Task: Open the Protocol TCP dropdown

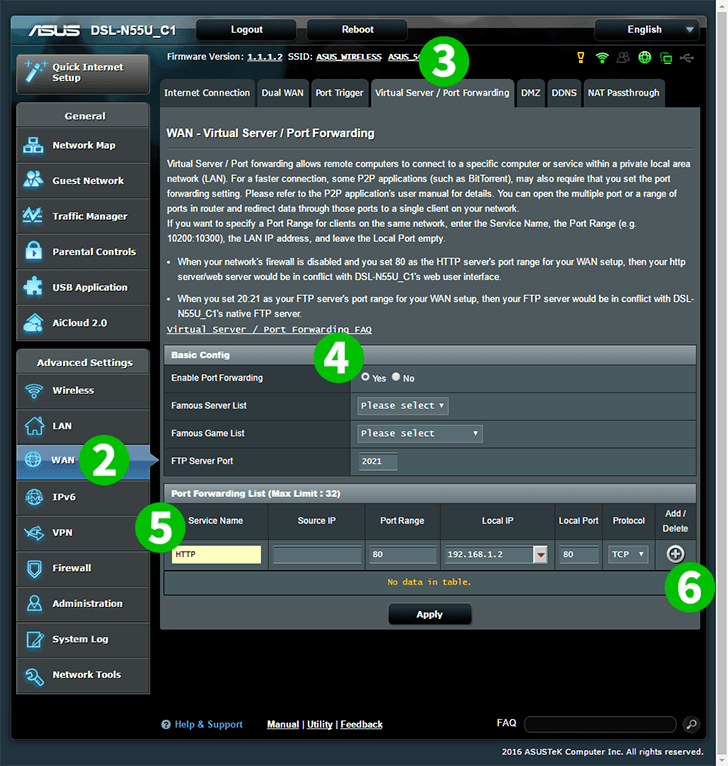Action: click(628, 554)
